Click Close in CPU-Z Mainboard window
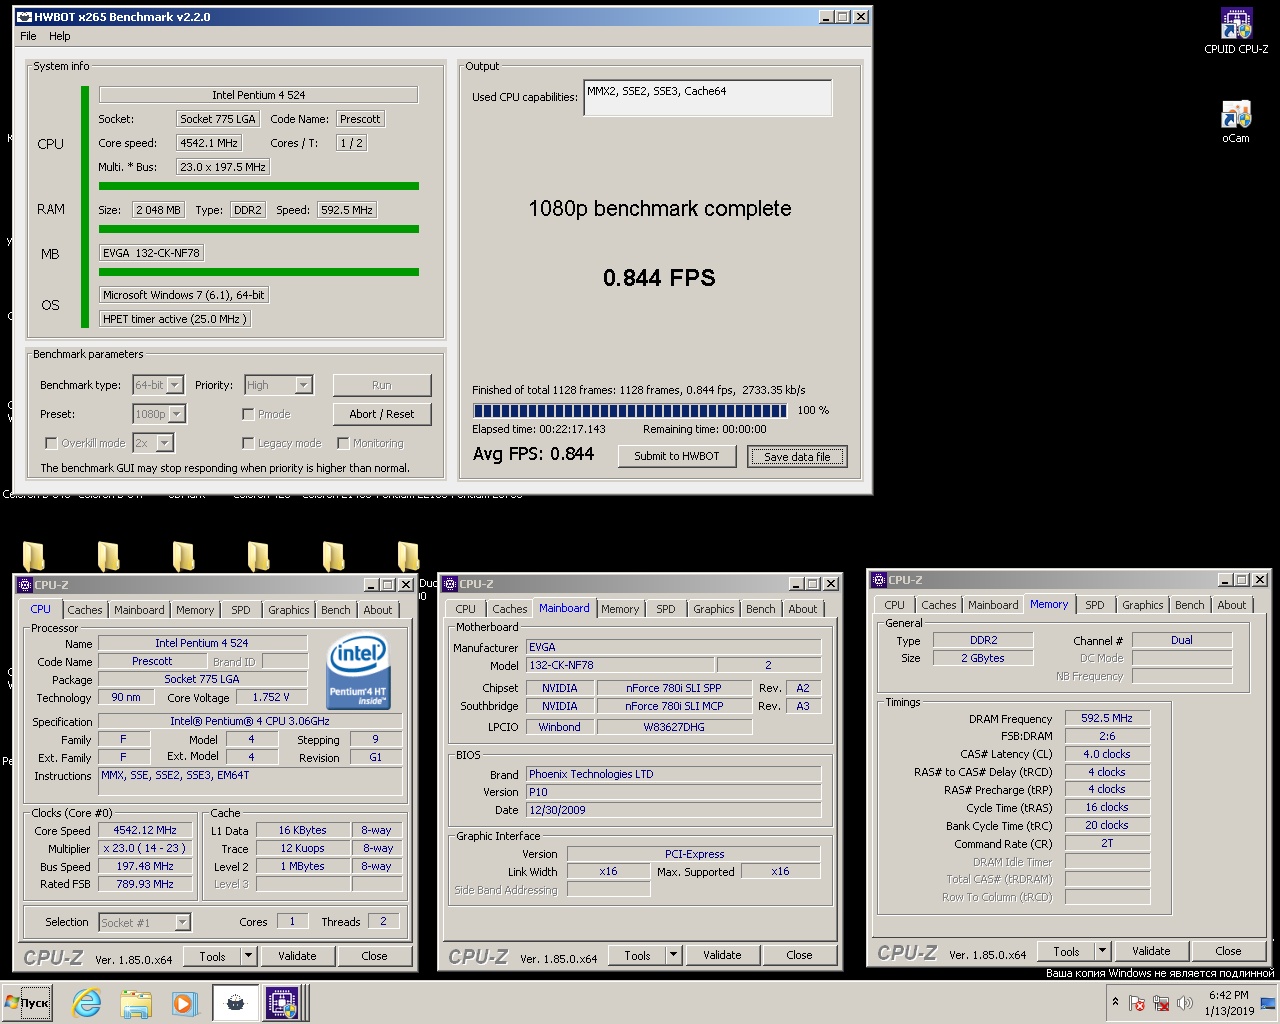This screenshot has width=1280, height=1024. [799, 955]
